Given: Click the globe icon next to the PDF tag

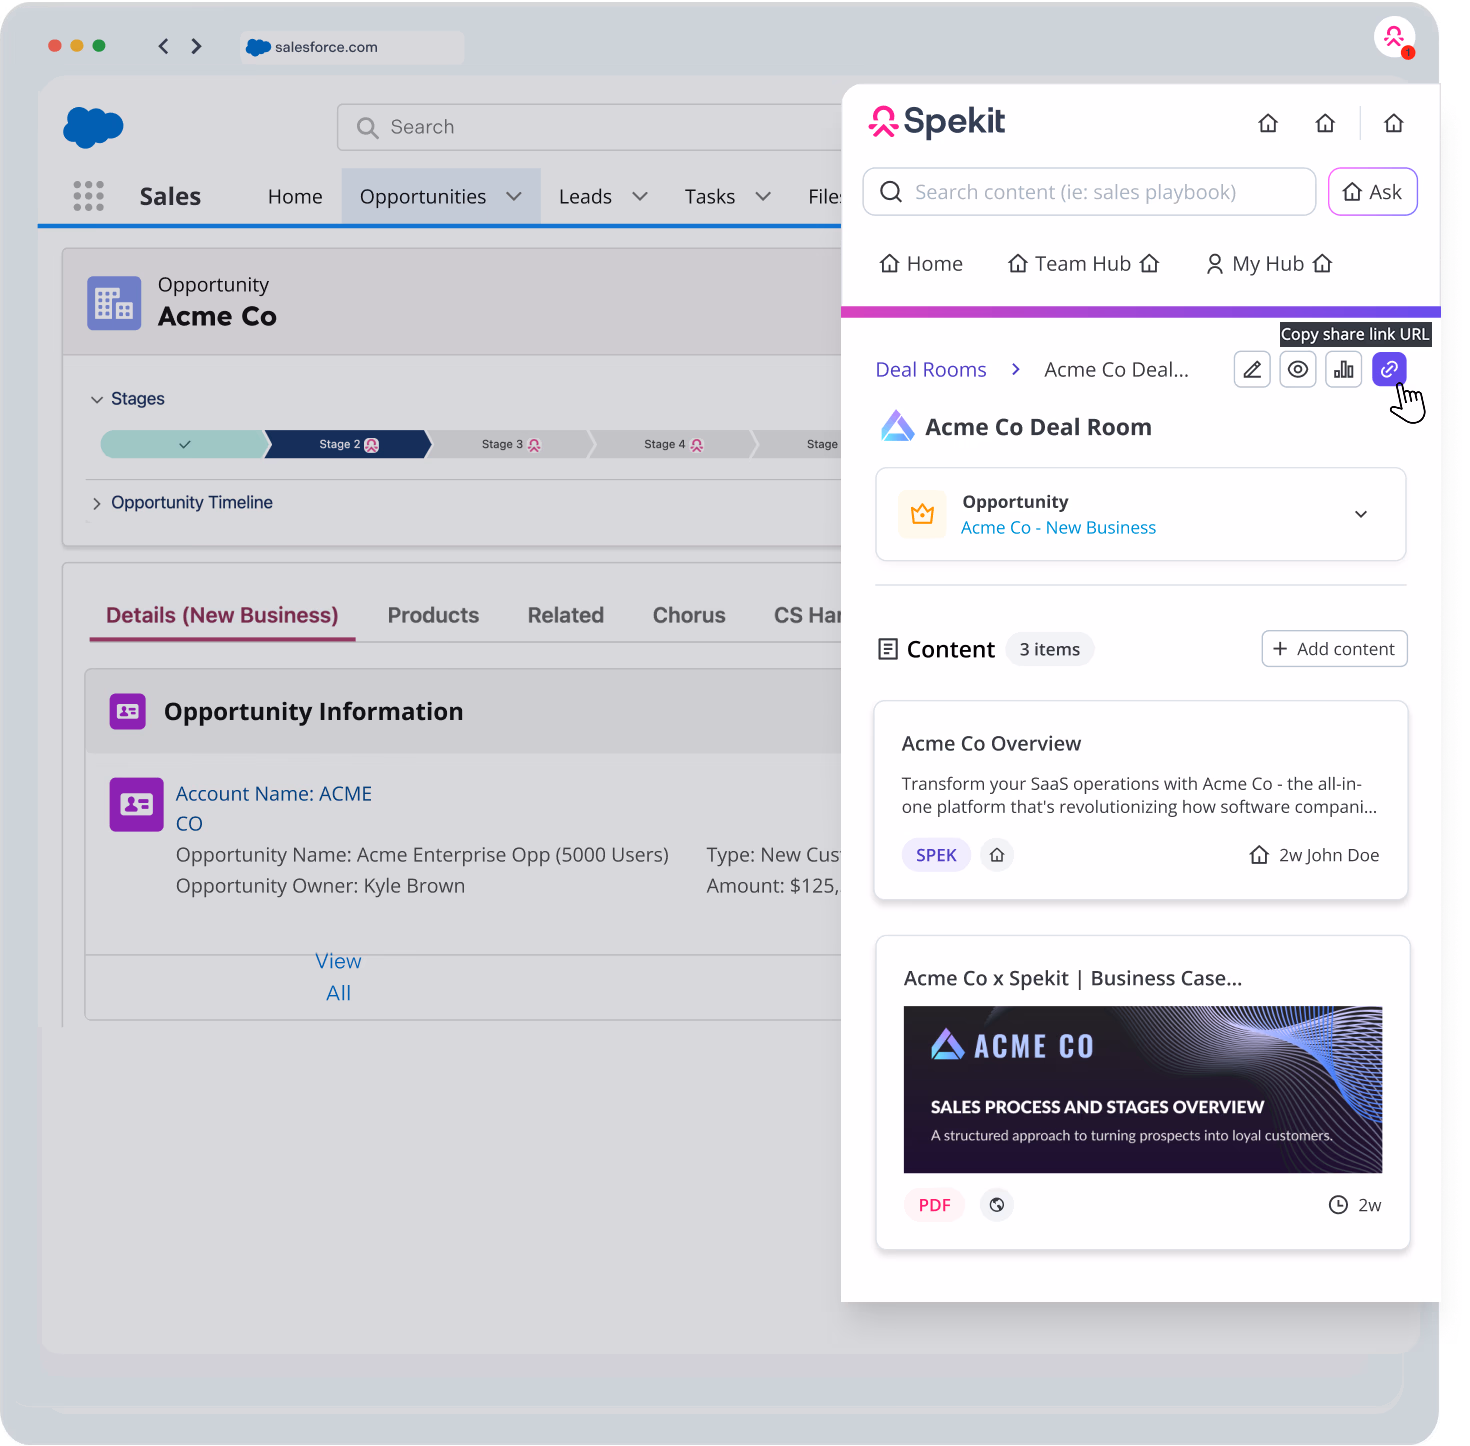Looking at the screenshot, I should (997, 1205).
